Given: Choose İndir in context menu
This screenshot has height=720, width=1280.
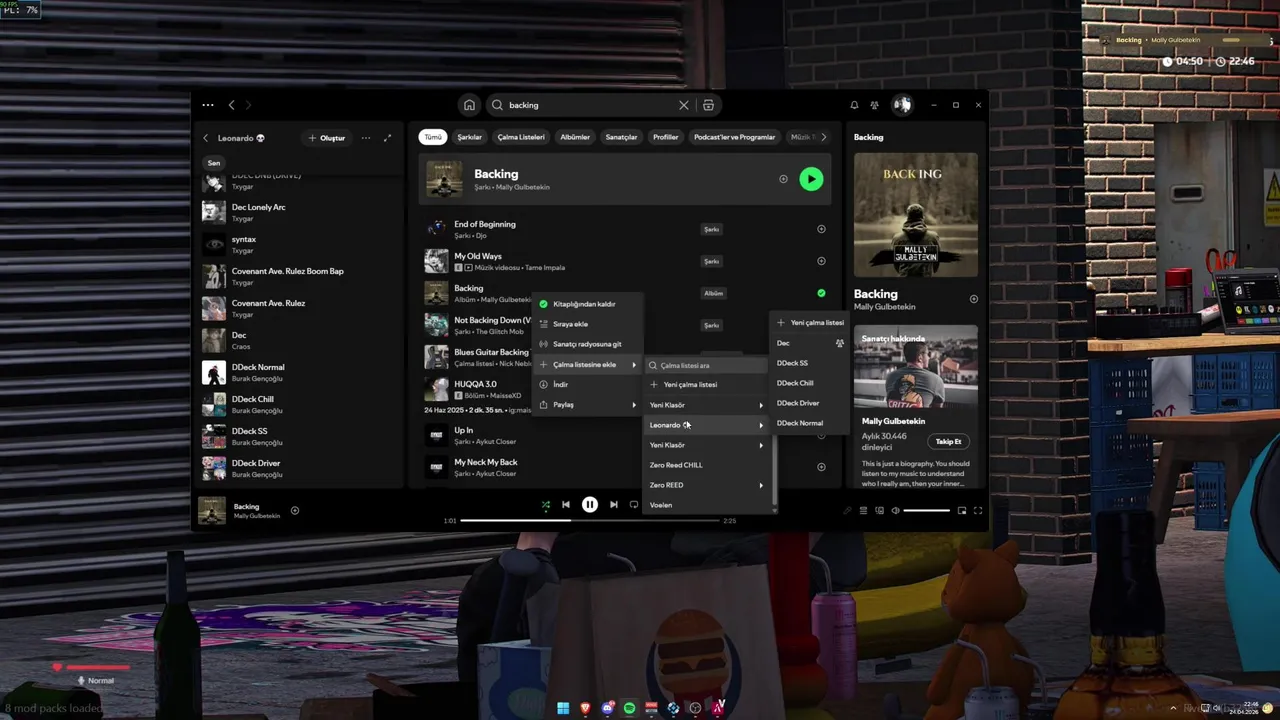Looking at the screenshot, I should (587, 384).
